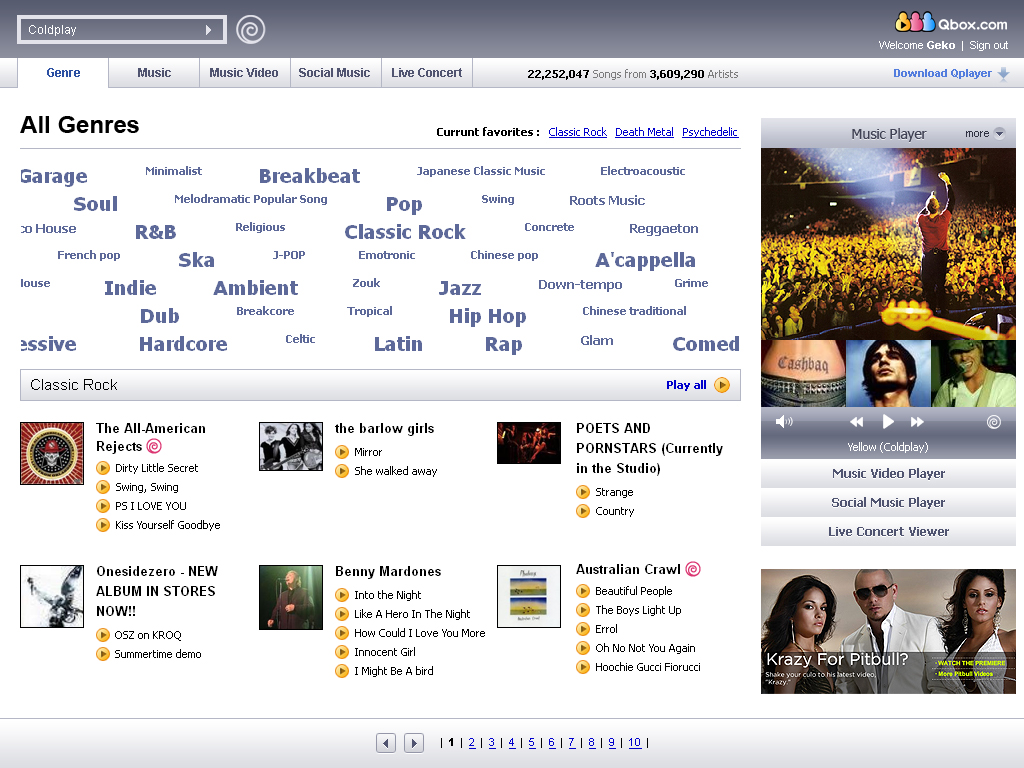Click the play button in Music Player
This screenshot has width=1024, height=768.
[888, 422]
